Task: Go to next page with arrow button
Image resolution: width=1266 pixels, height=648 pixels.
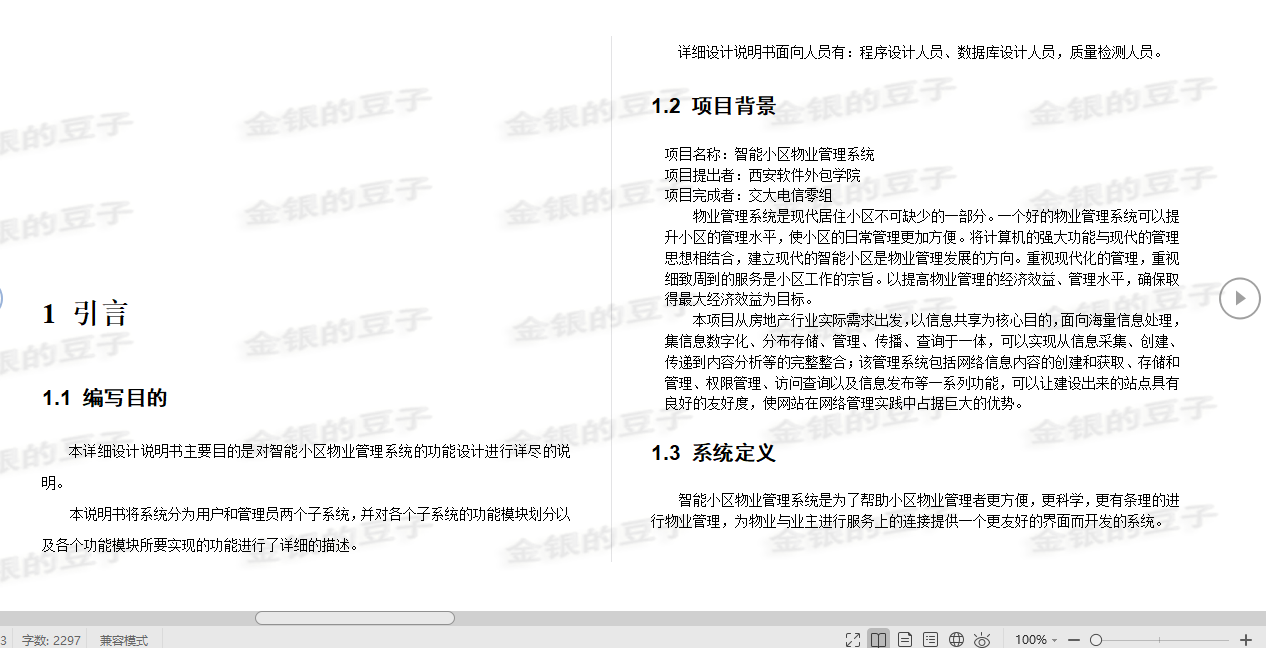Action: coord(1240,298)
